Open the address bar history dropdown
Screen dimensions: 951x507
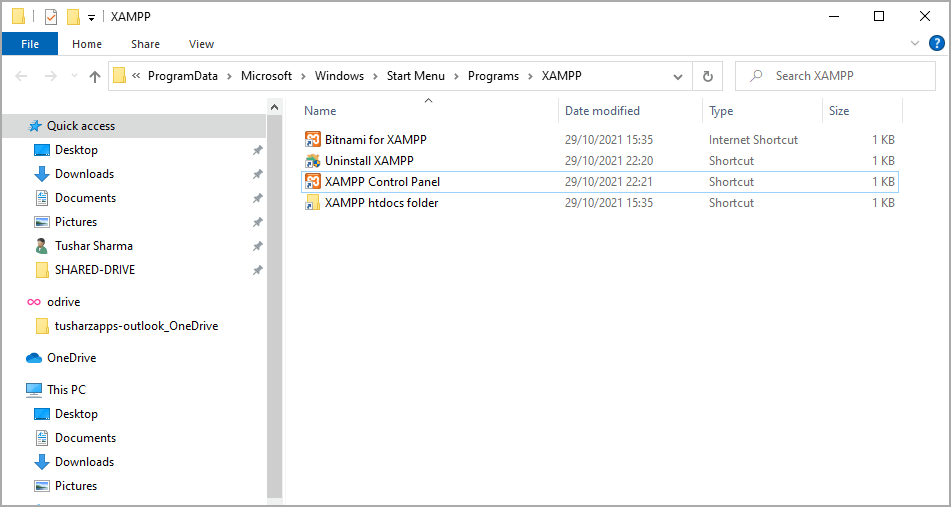678,76
